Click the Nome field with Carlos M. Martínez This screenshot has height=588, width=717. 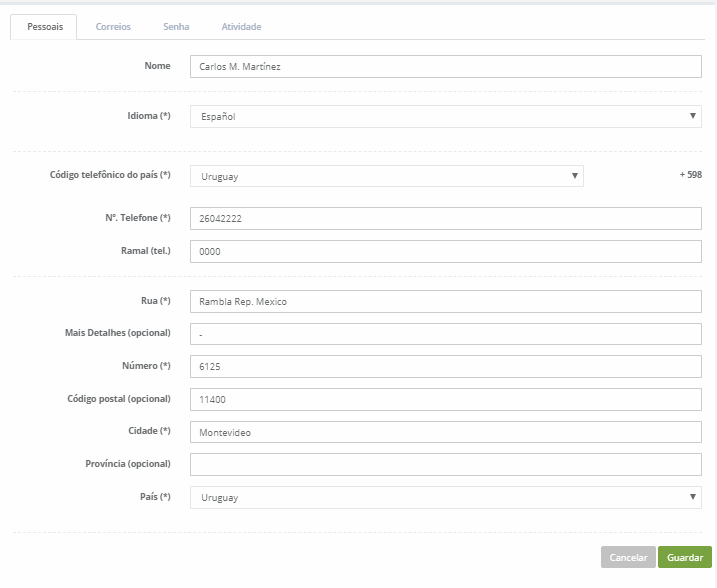coord(445,66)
